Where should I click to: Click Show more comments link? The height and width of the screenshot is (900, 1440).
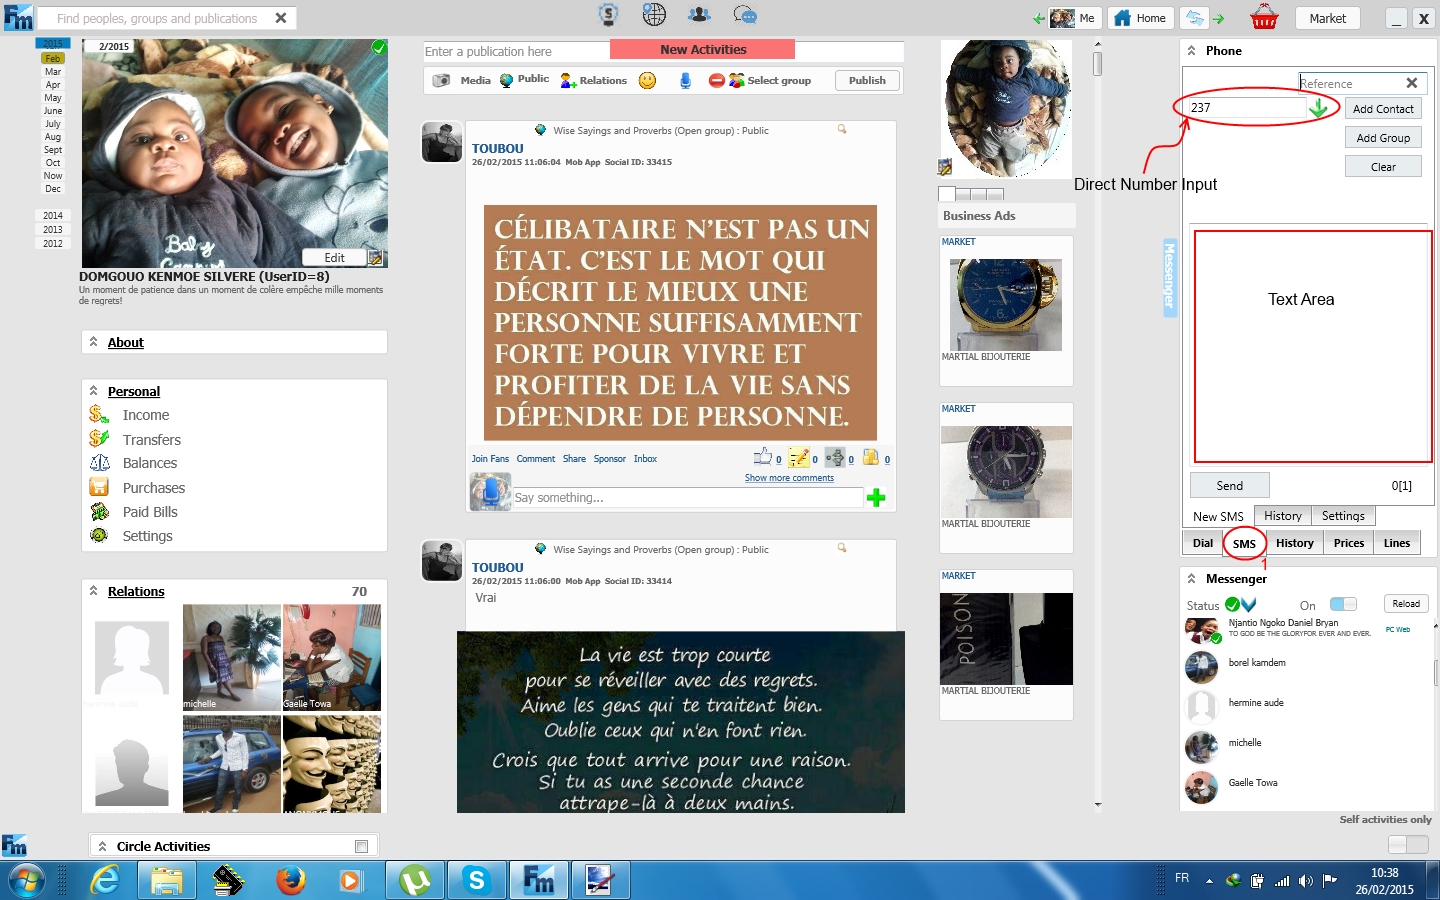pos(789,478)
